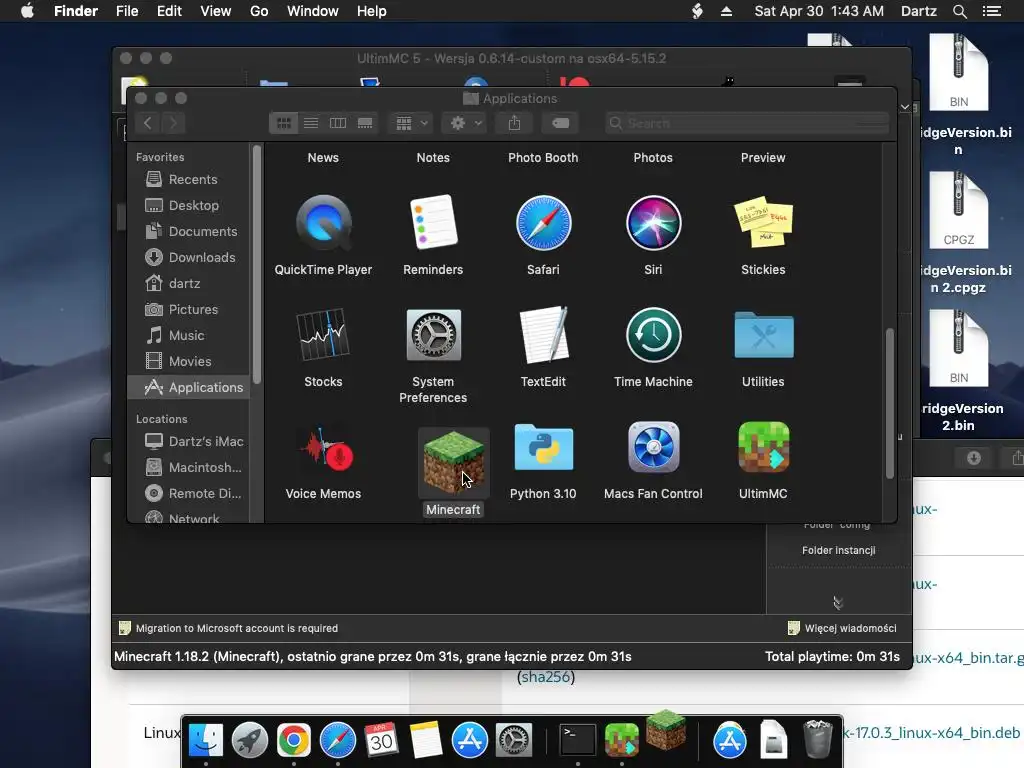Open Calendar from the Dock
Viewport: 1024px width, 768px height.
pos(381,740)
